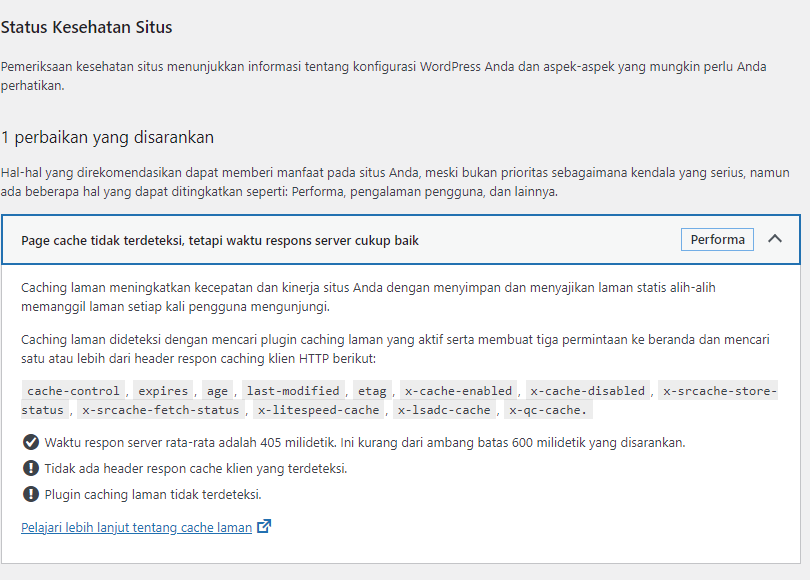Click the checkmark icon beside server response time
This screenshot has width=810, height=580.
31,442
